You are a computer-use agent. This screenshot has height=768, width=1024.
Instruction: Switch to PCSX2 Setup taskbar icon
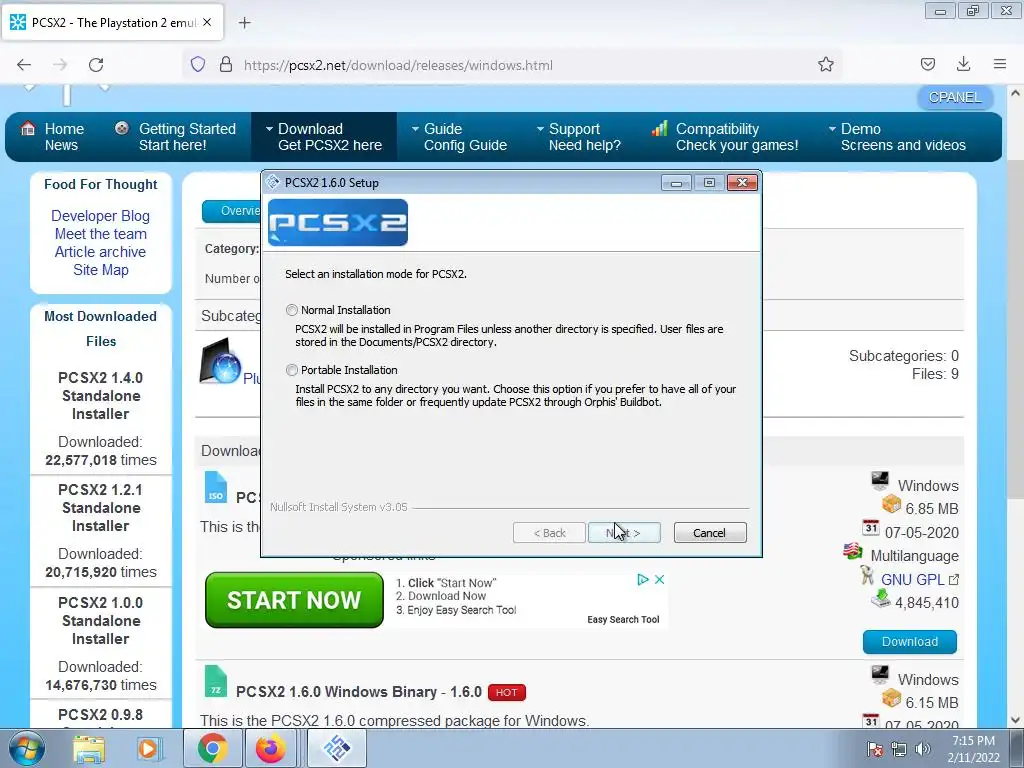pyautogui.click(x=337, y=748)
